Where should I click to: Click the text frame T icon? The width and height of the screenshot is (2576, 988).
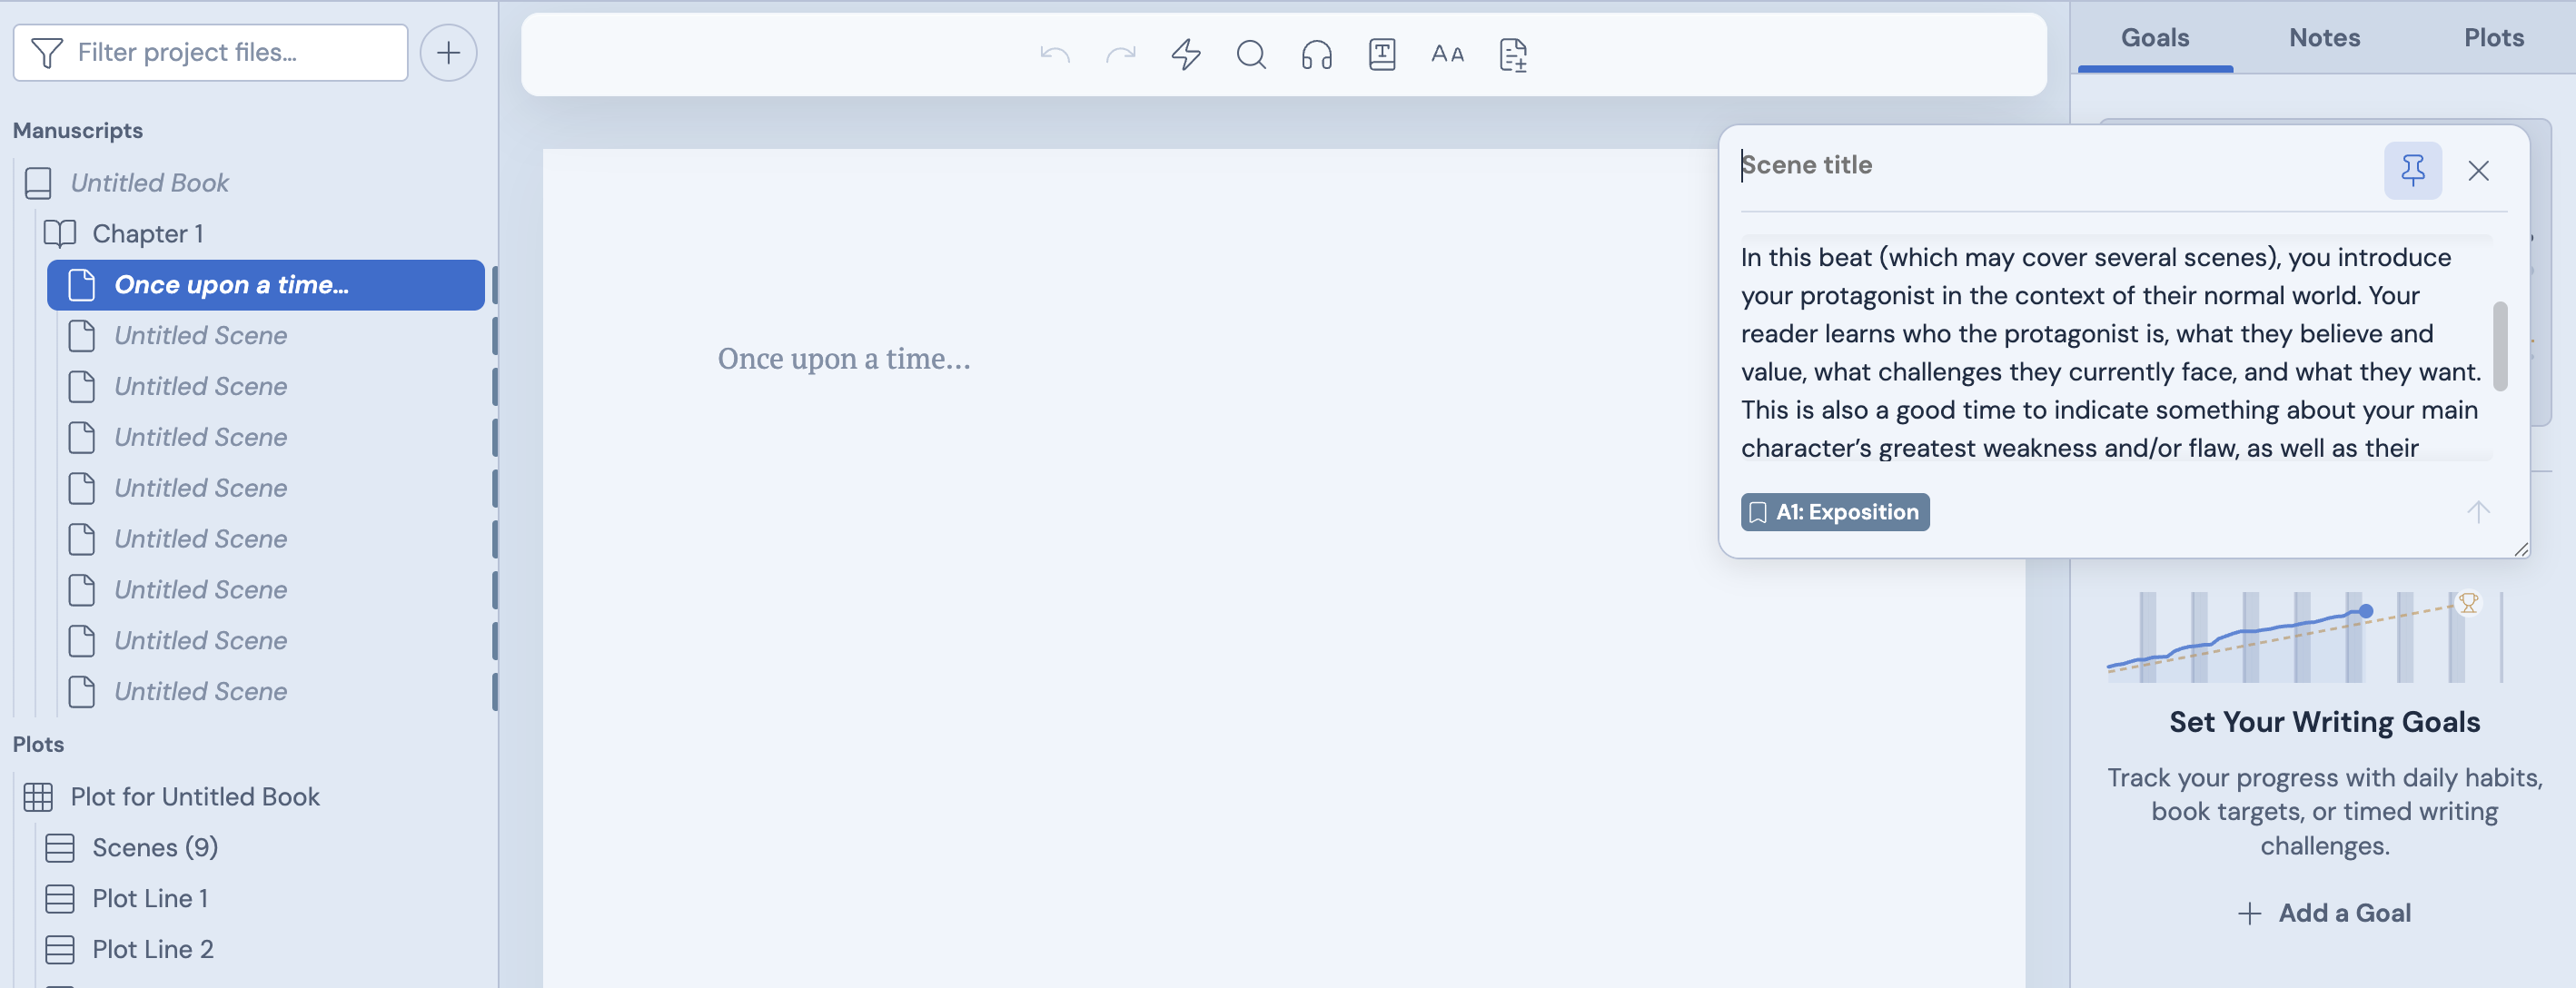(x=1382, y=54)
